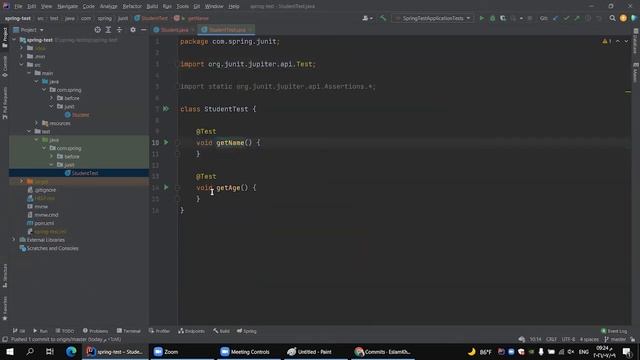Image resolution: width=640 pixels, height=360 pixels.
Task: Click the UTF-8 encoding status entry
Action: pyautogui.click(x=568, y=339)
